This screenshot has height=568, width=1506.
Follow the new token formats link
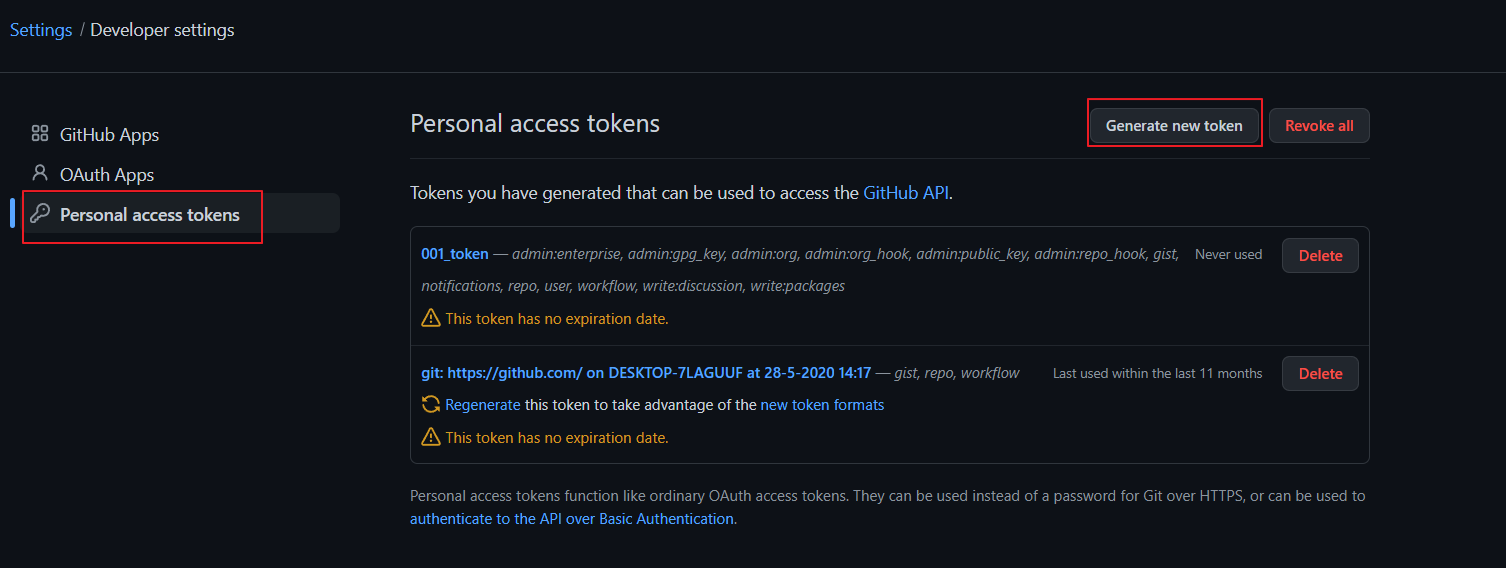(822, 405)
